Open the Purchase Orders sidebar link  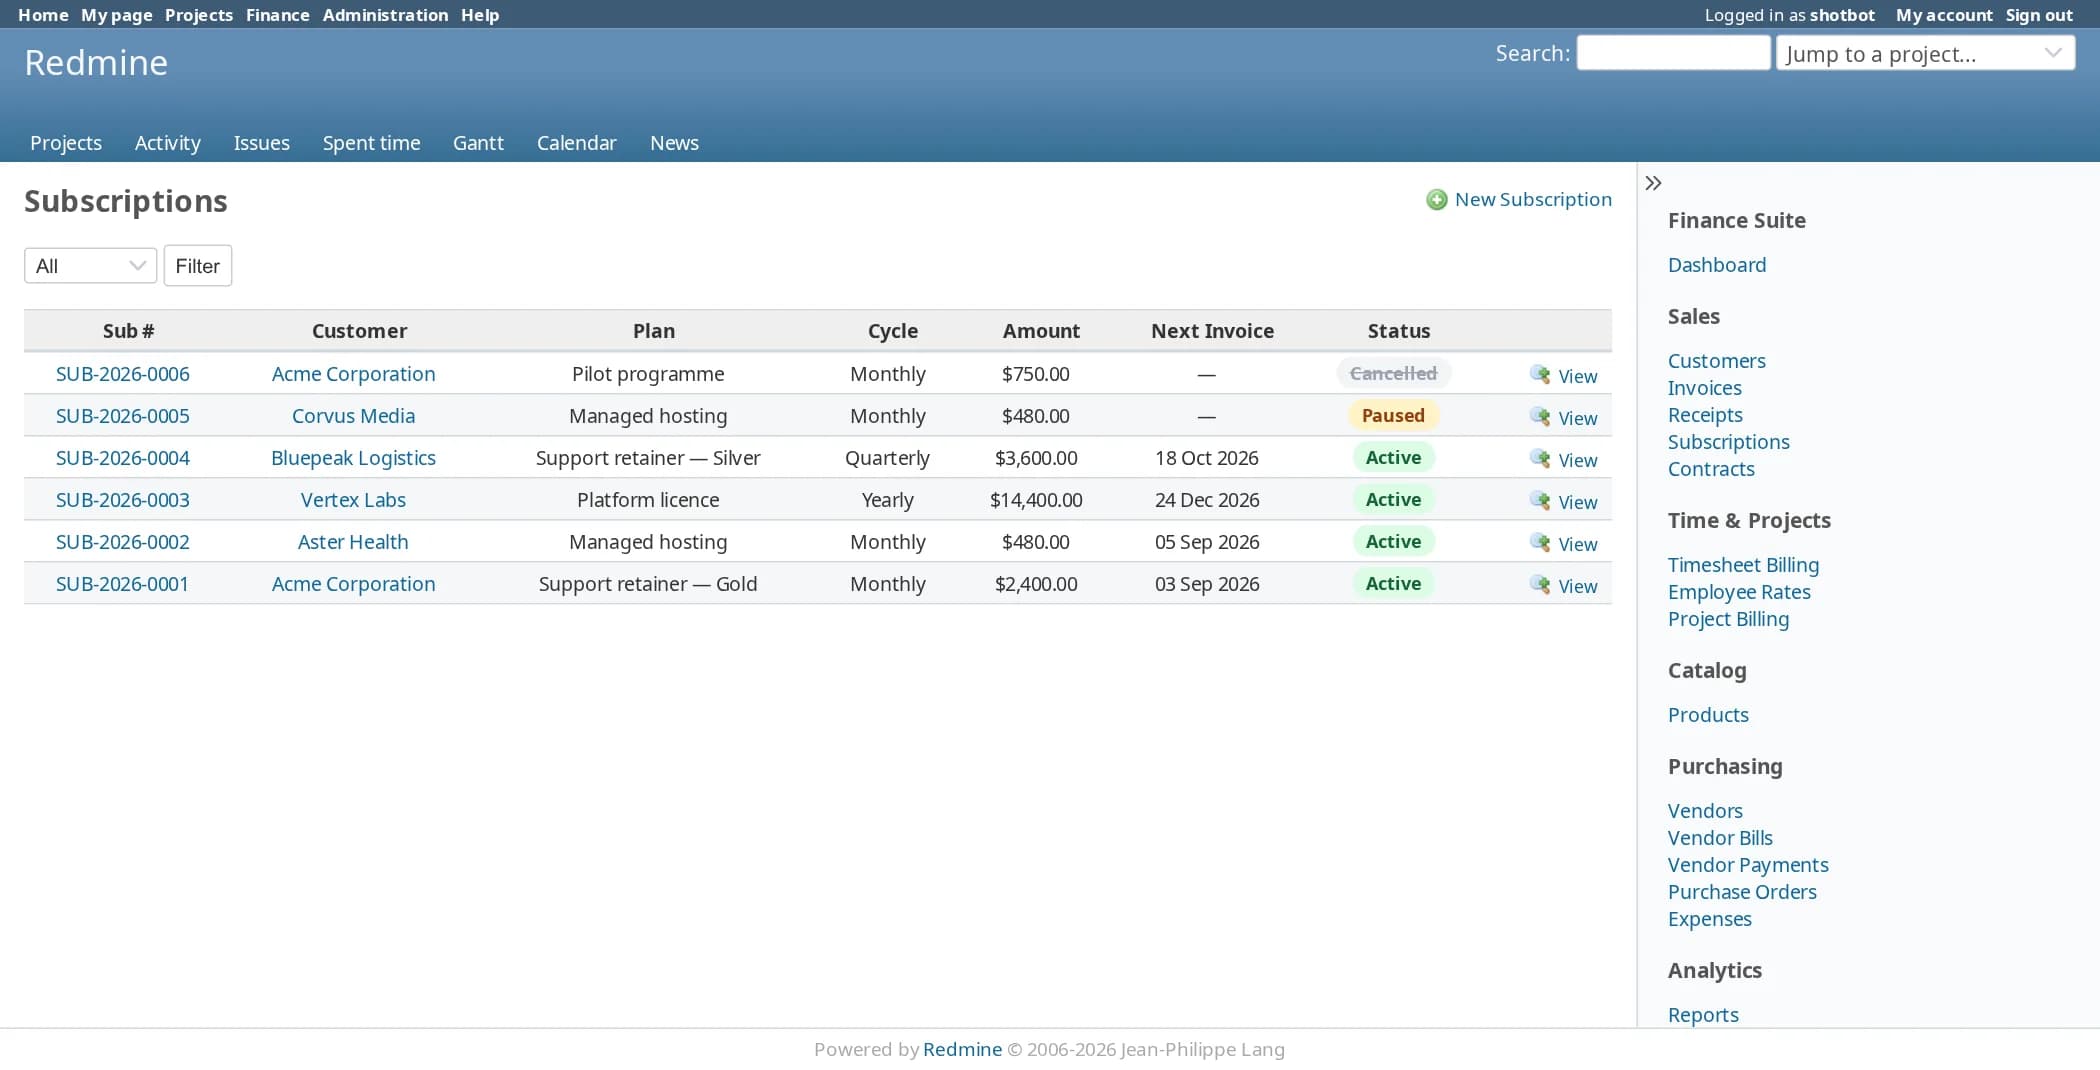pos(1742,892)
